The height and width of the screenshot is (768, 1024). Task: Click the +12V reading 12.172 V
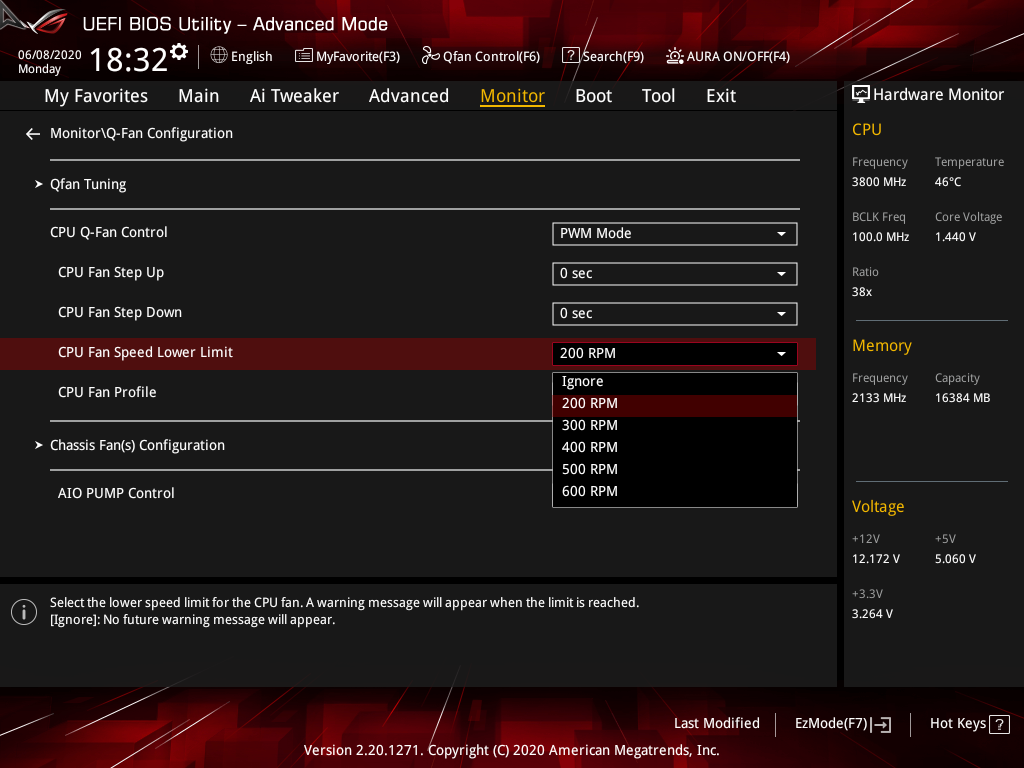point(876,559)
